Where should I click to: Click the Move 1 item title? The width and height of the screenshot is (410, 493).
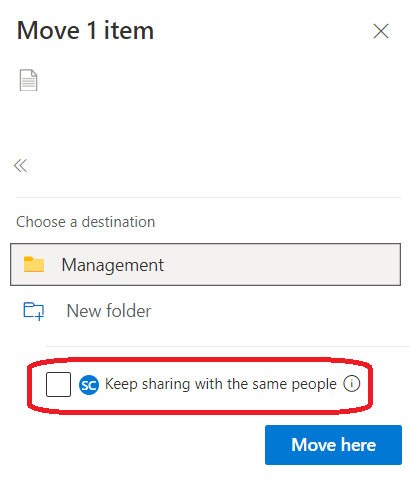point(85,31)
